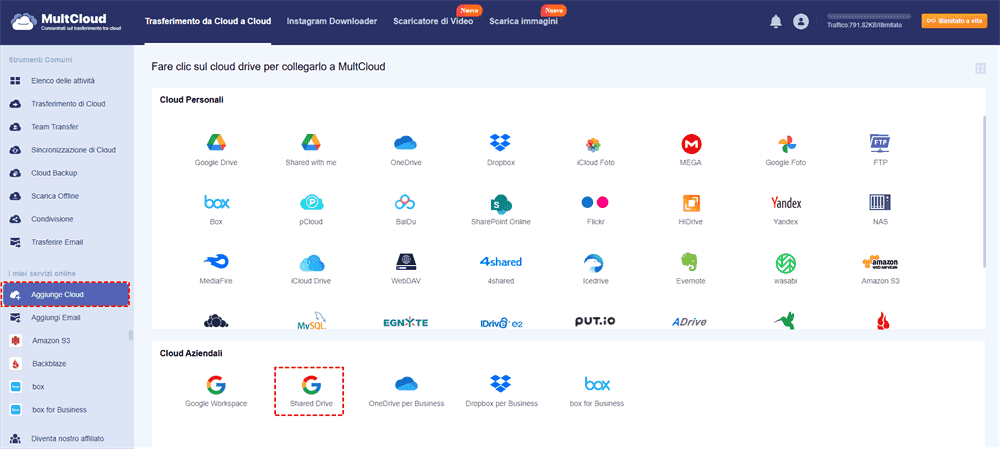Select the Shared with me drive
The width and height of the screenshot is (1000, 449).
(x=311, y=150)
